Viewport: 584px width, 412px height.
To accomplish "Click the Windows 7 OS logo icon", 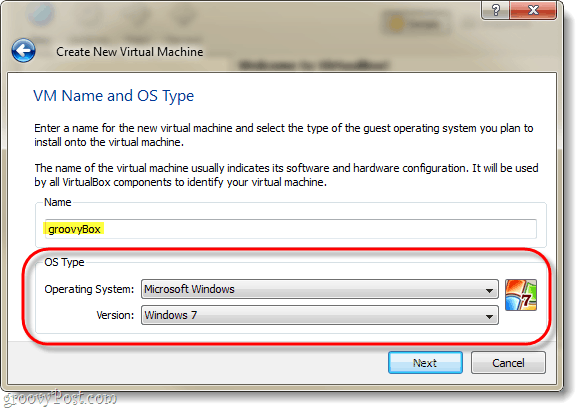I will click(x=521, y=295).
